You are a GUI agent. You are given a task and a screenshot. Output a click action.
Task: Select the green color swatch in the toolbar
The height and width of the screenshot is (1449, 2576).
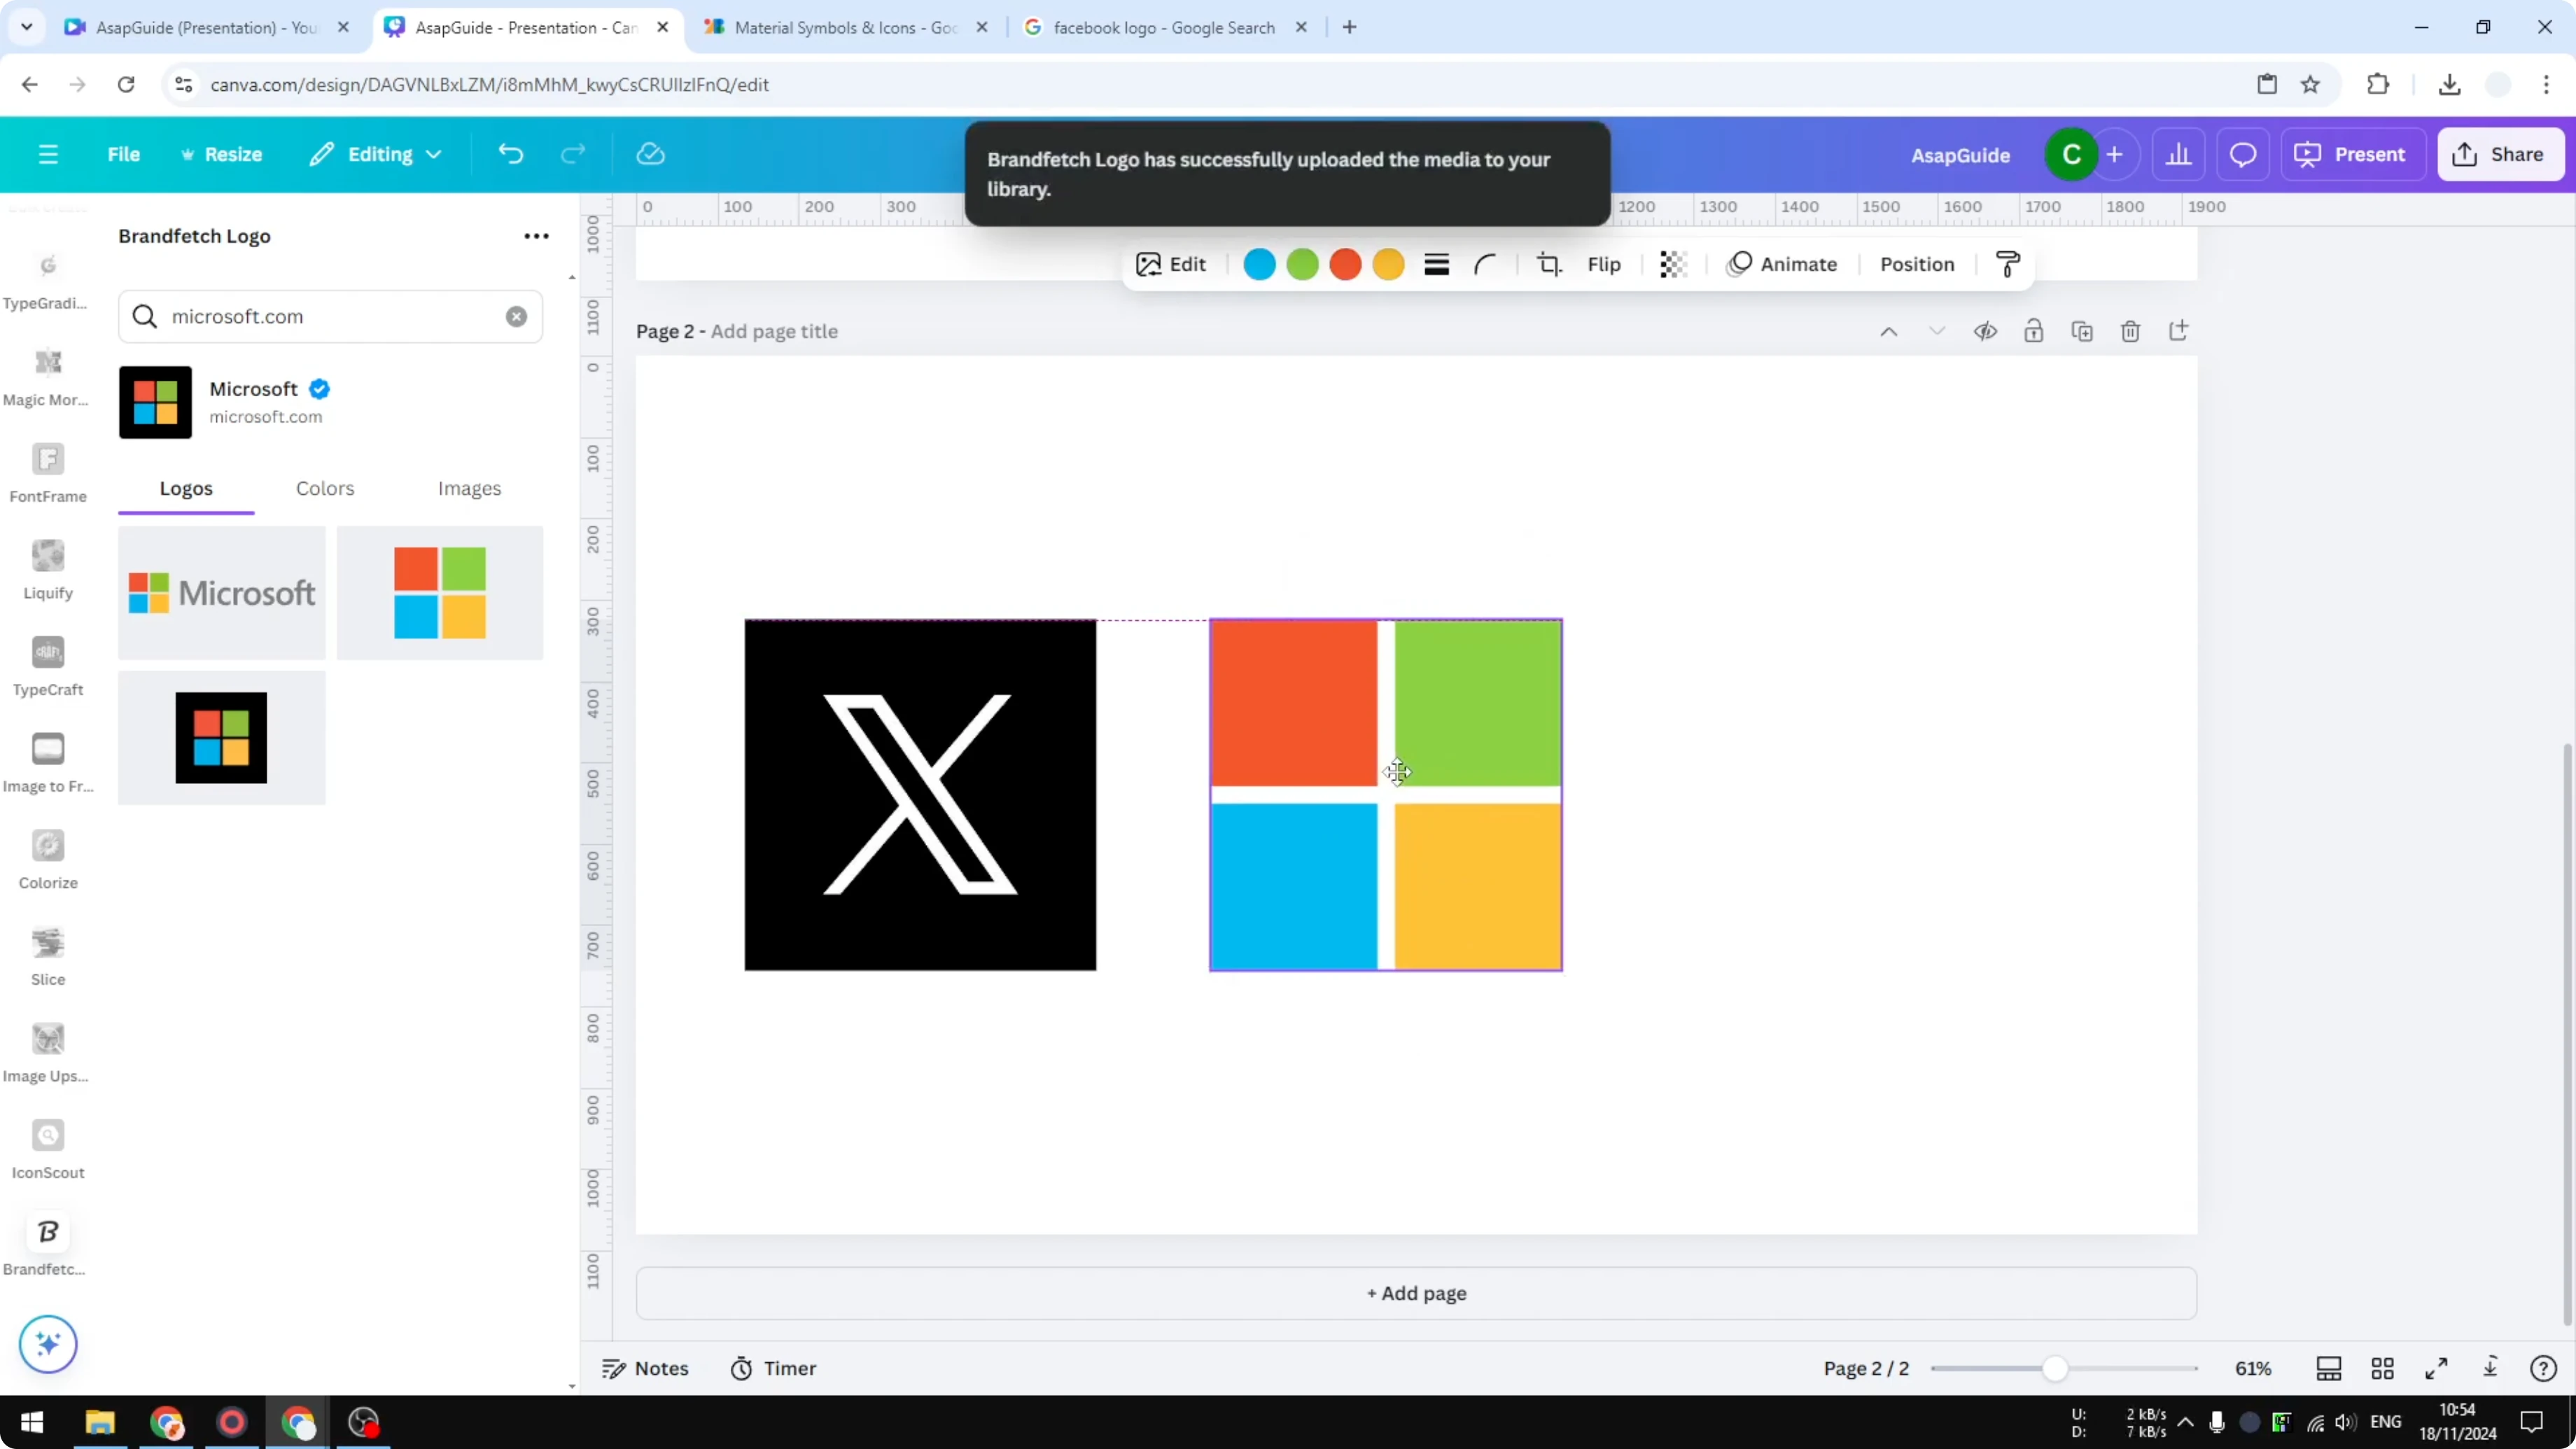pos(1303,264)
